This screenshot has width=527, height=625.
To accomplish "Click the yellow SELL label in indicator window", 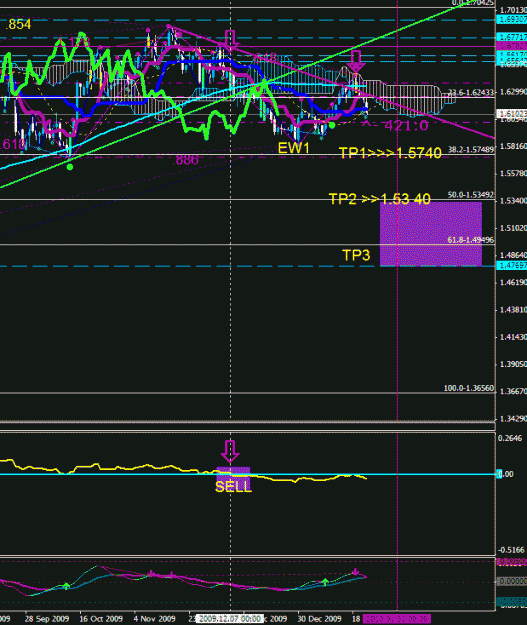I will 233,487.
